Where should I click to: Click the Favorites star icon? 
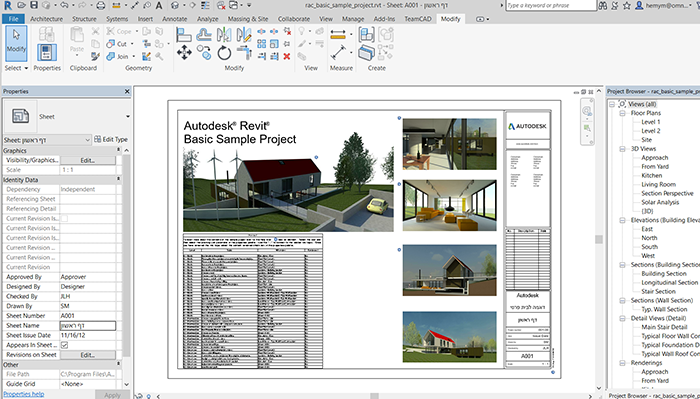pyautogui.click(x=627, y=5)
